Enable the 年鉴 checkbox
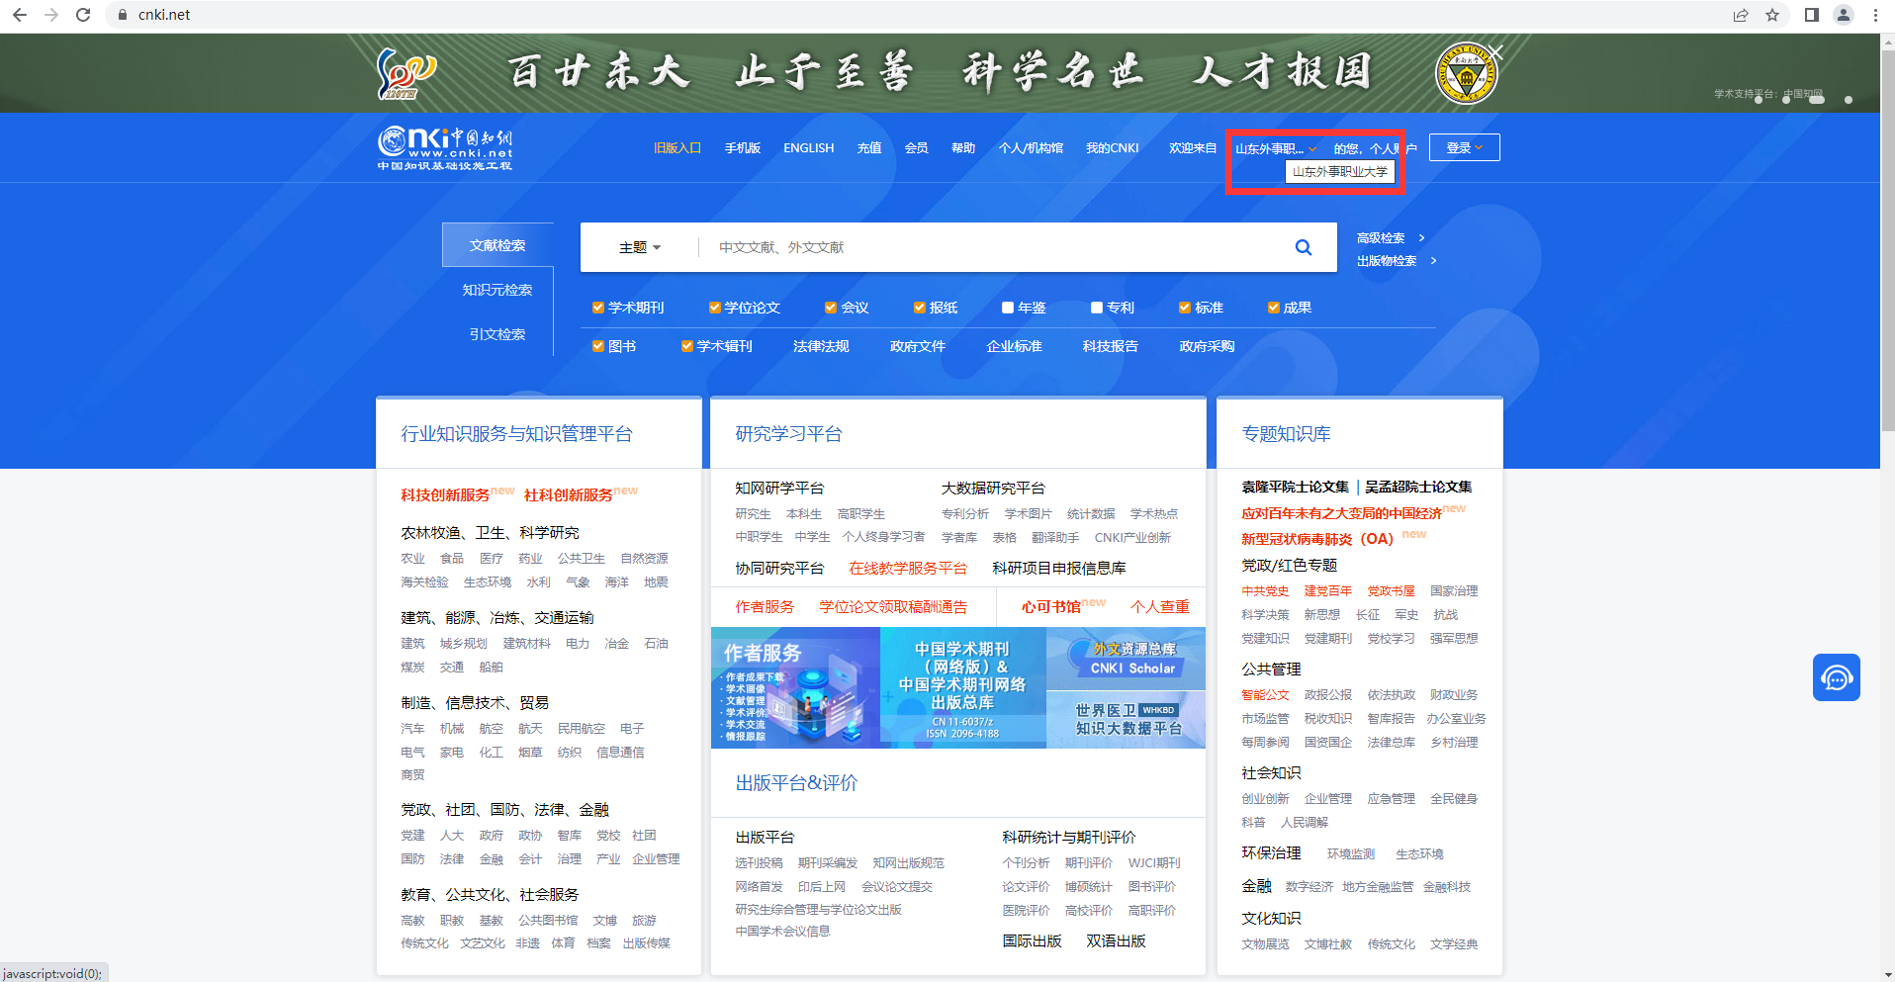This screenshot has width=1895, height=982. coord(1007,308)
